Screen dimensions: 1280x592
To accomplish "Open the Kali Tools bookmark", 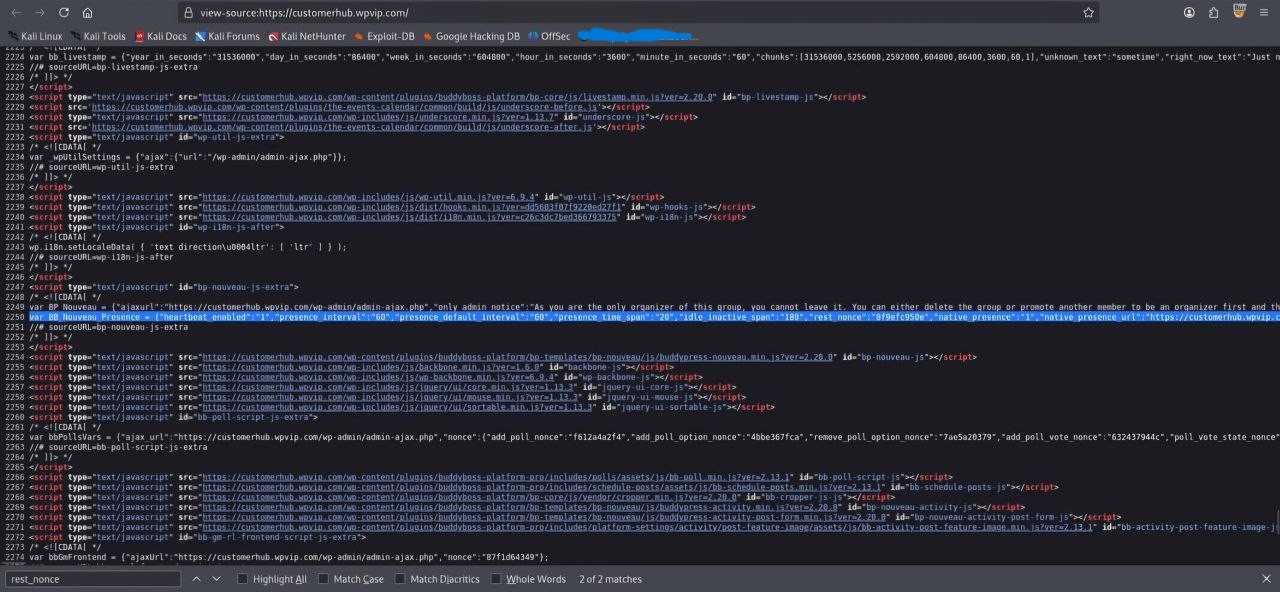I will click(x=98, y=36).
